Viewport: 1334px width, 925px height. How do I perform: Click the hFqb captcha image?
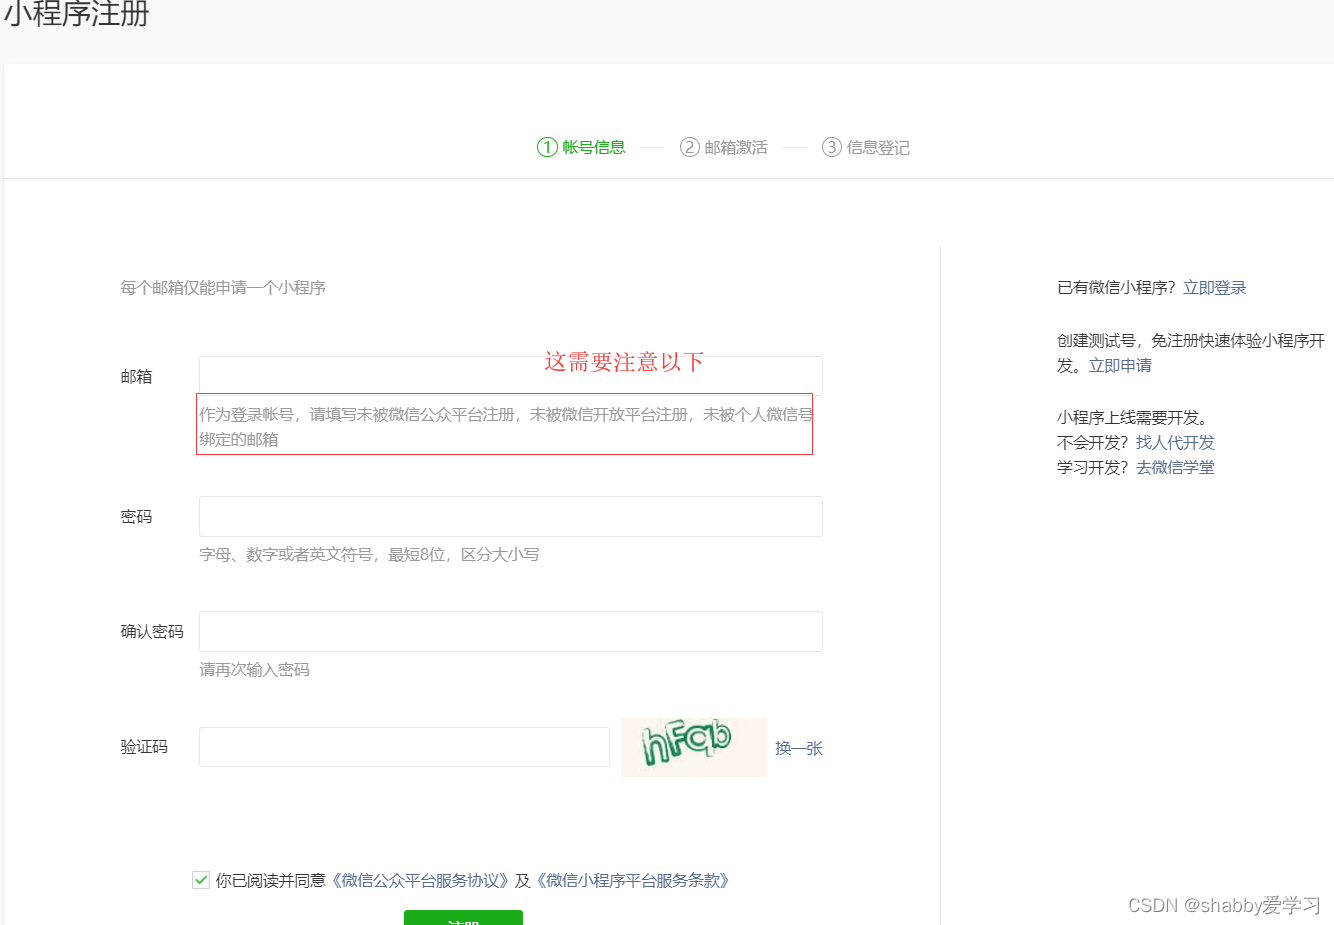(x=693, y=747)
